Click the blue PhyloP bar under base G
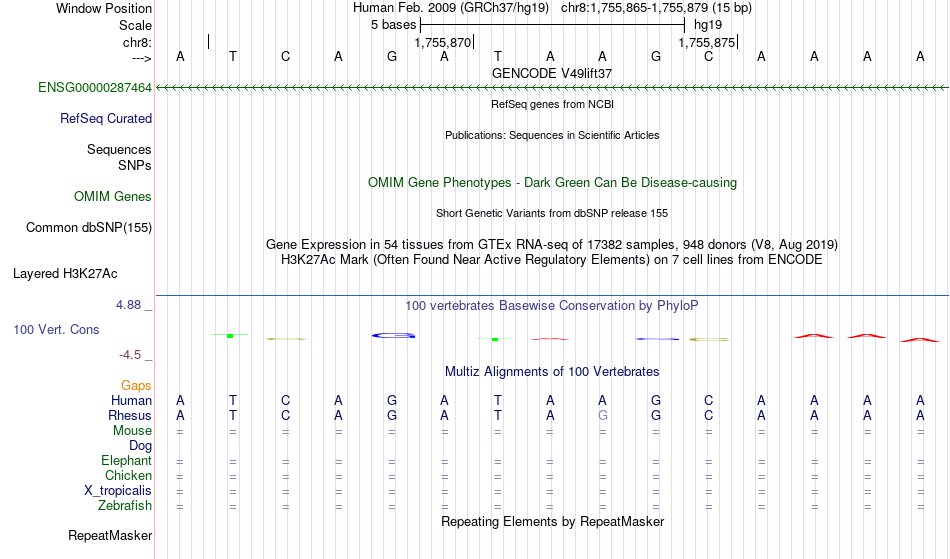 point(393,336)
